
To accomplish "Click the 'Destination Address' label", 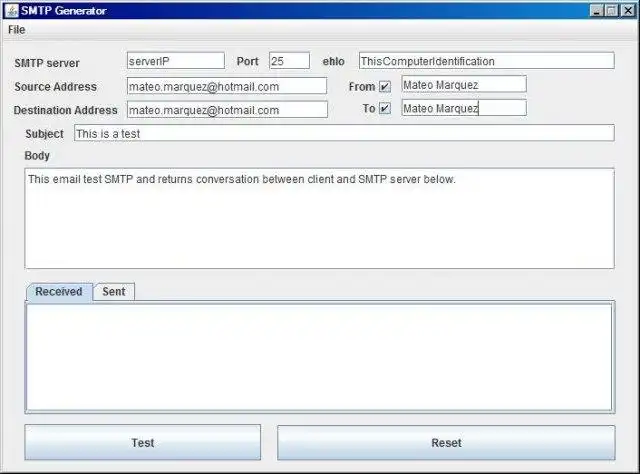I will point(65,110).
